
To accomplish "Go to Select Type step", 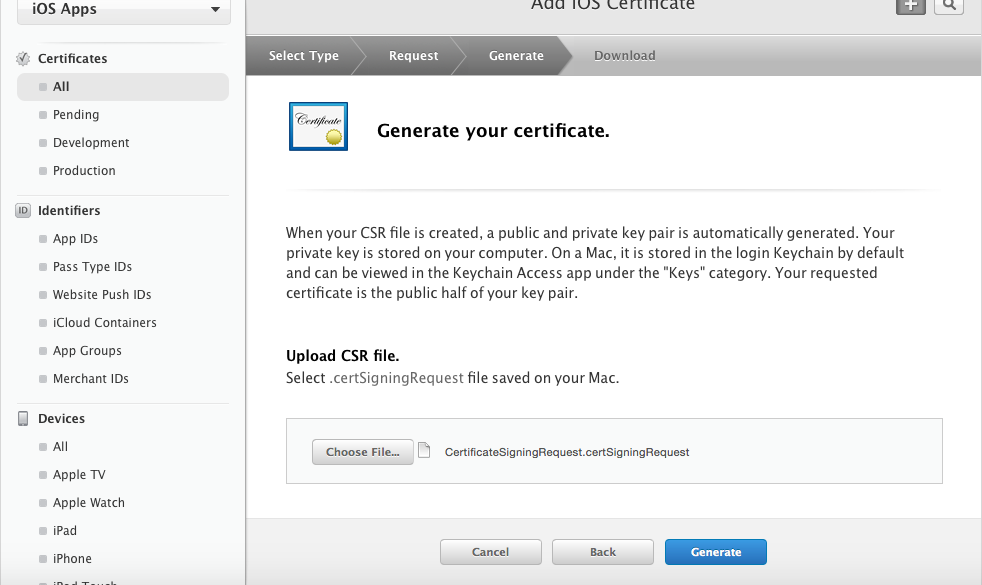I will [303, 56].
